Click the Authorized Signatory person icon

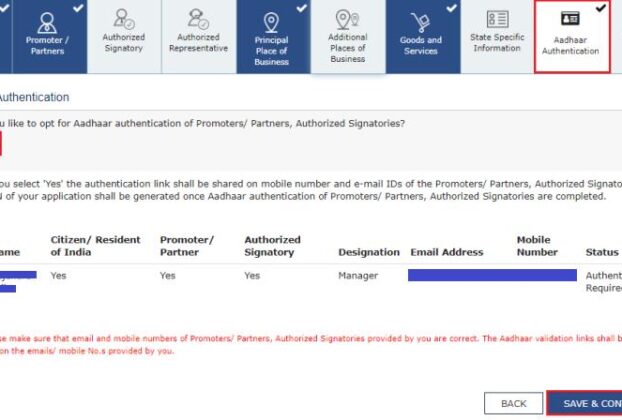click(123, 17)
